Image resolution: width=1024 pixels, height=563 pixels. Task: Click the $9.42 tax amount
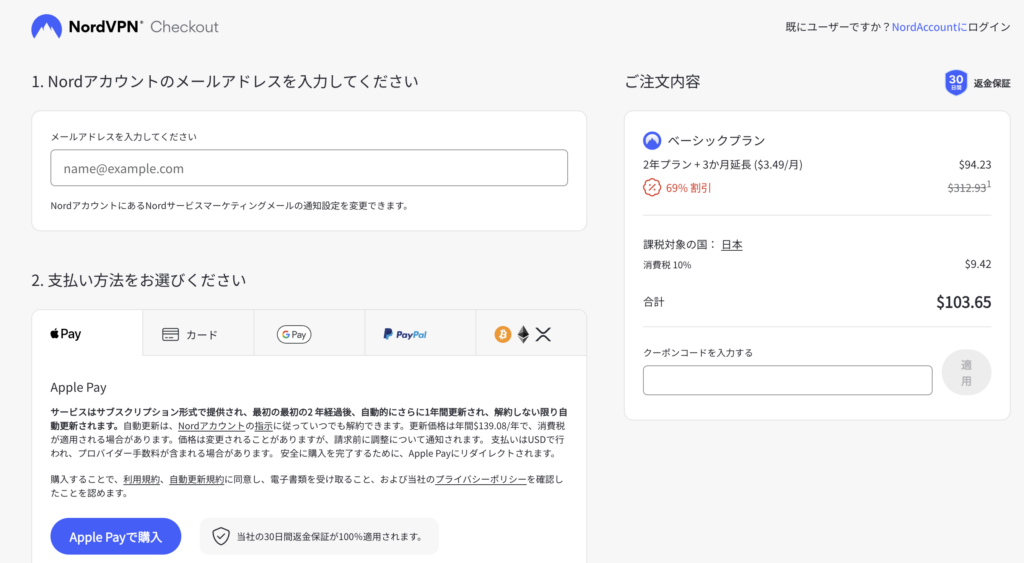[x=978, y=264]
